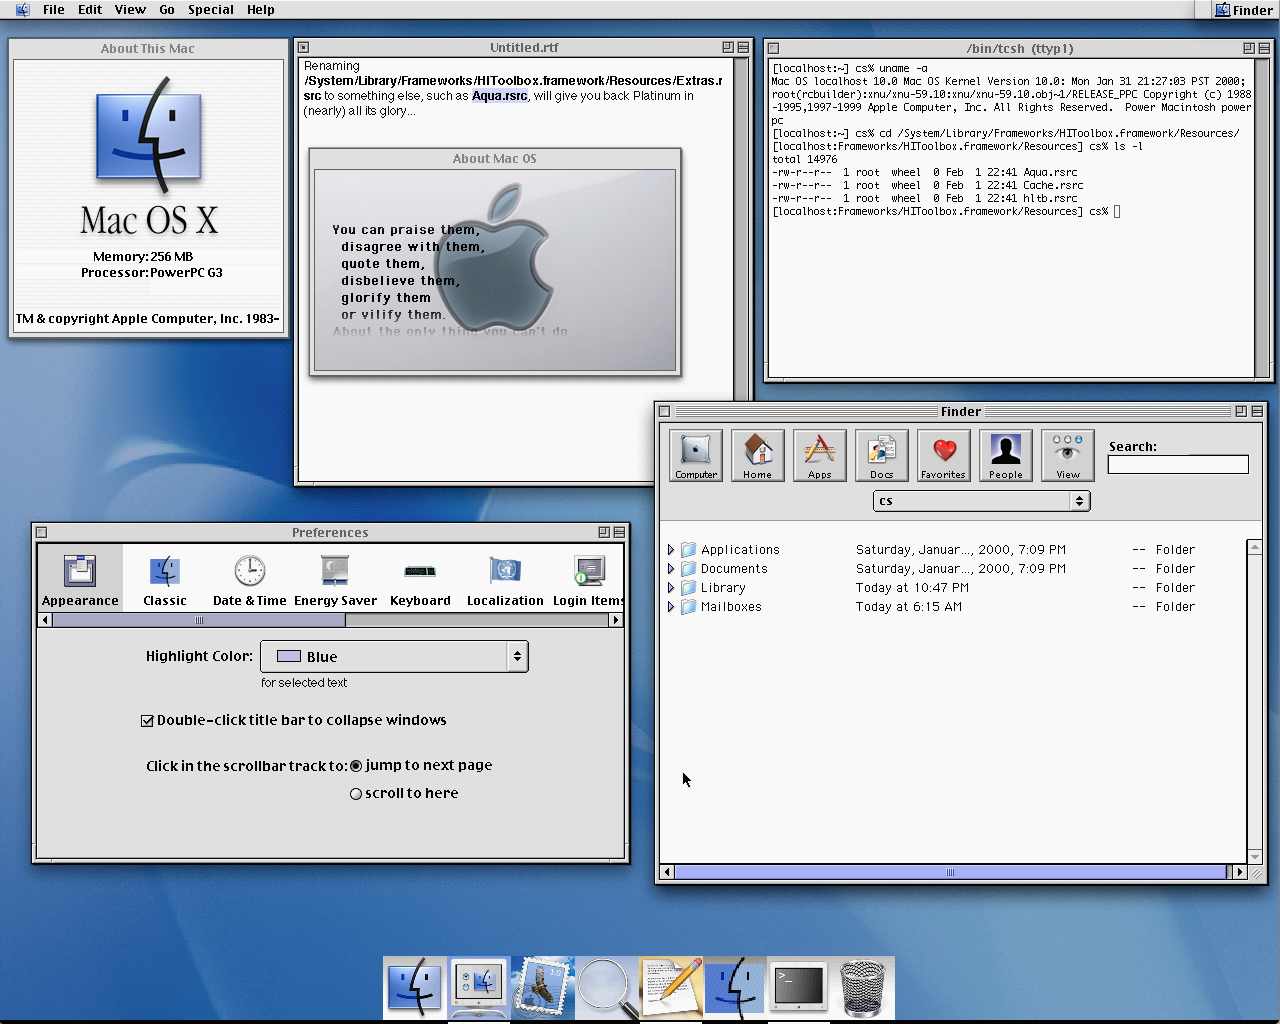Open the Special menu
The width and height of the screenshot is (1280, 1024).
pos(211,10)
